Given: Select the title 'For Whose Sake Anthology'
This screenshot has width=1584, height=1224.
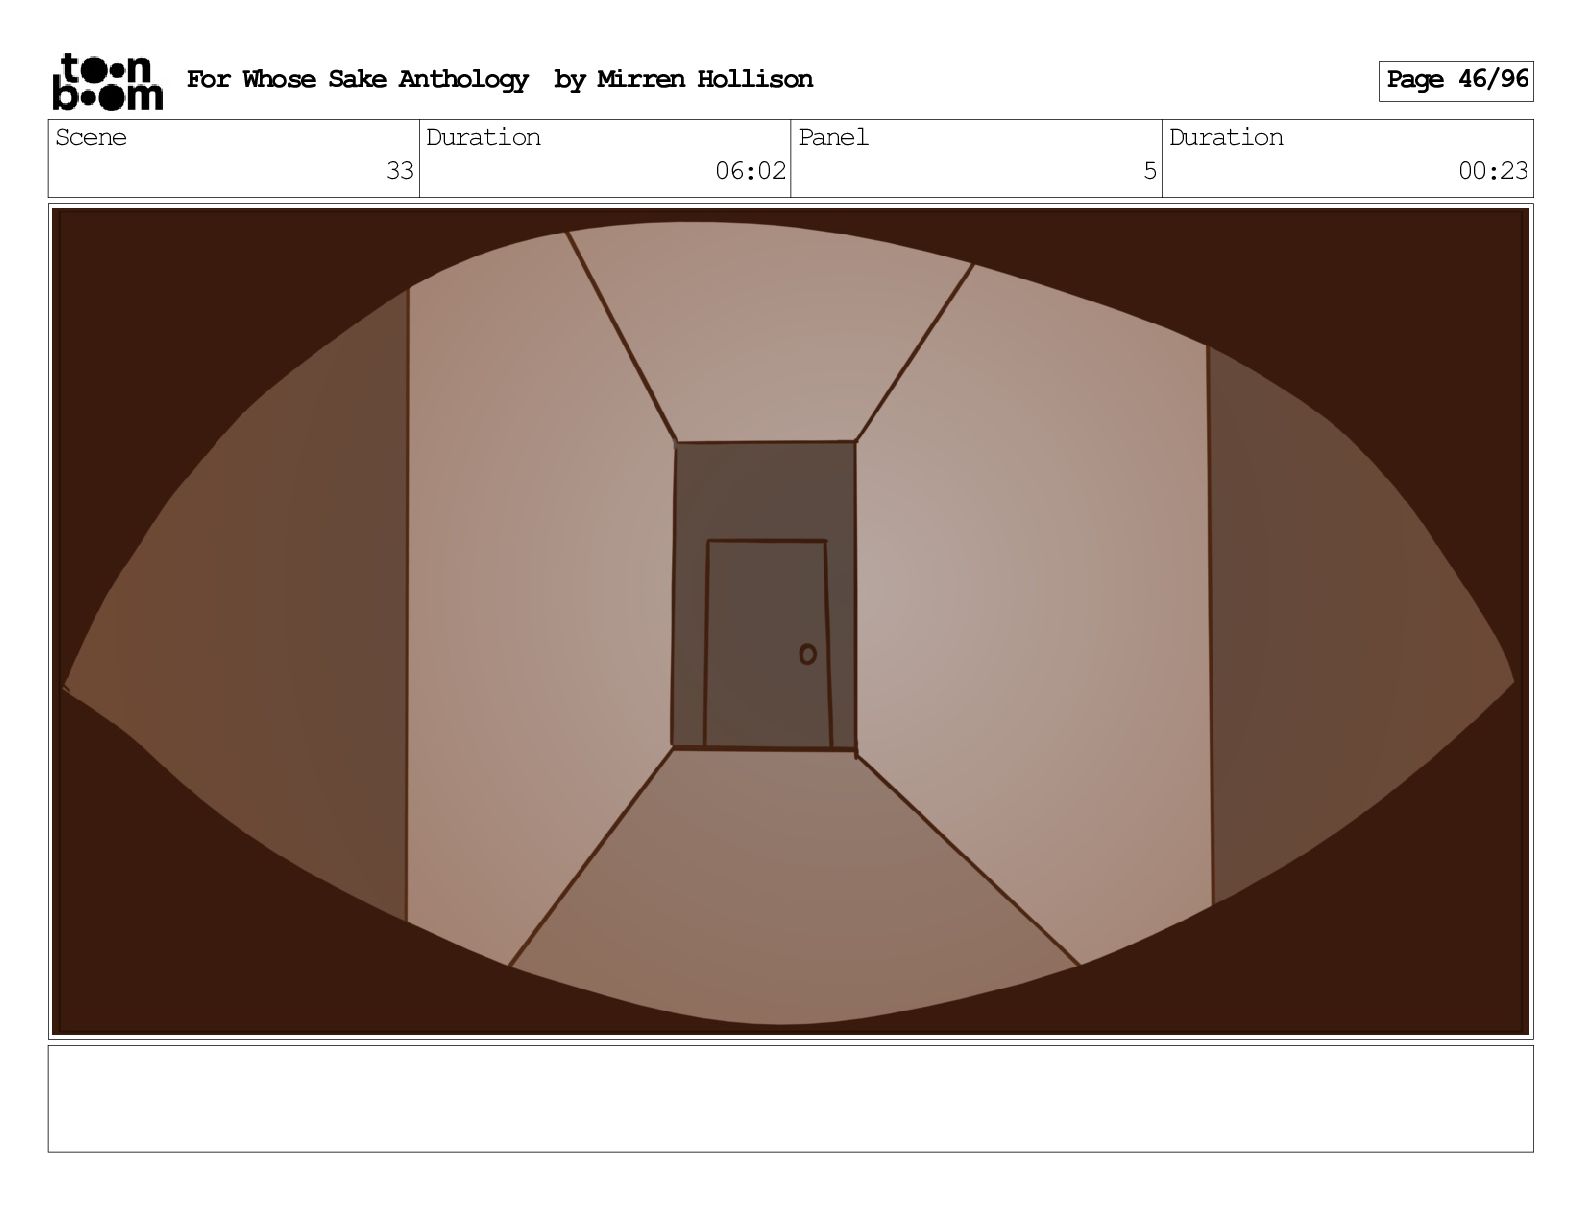Looking at the screenshot, I should [x=357, y=79].
